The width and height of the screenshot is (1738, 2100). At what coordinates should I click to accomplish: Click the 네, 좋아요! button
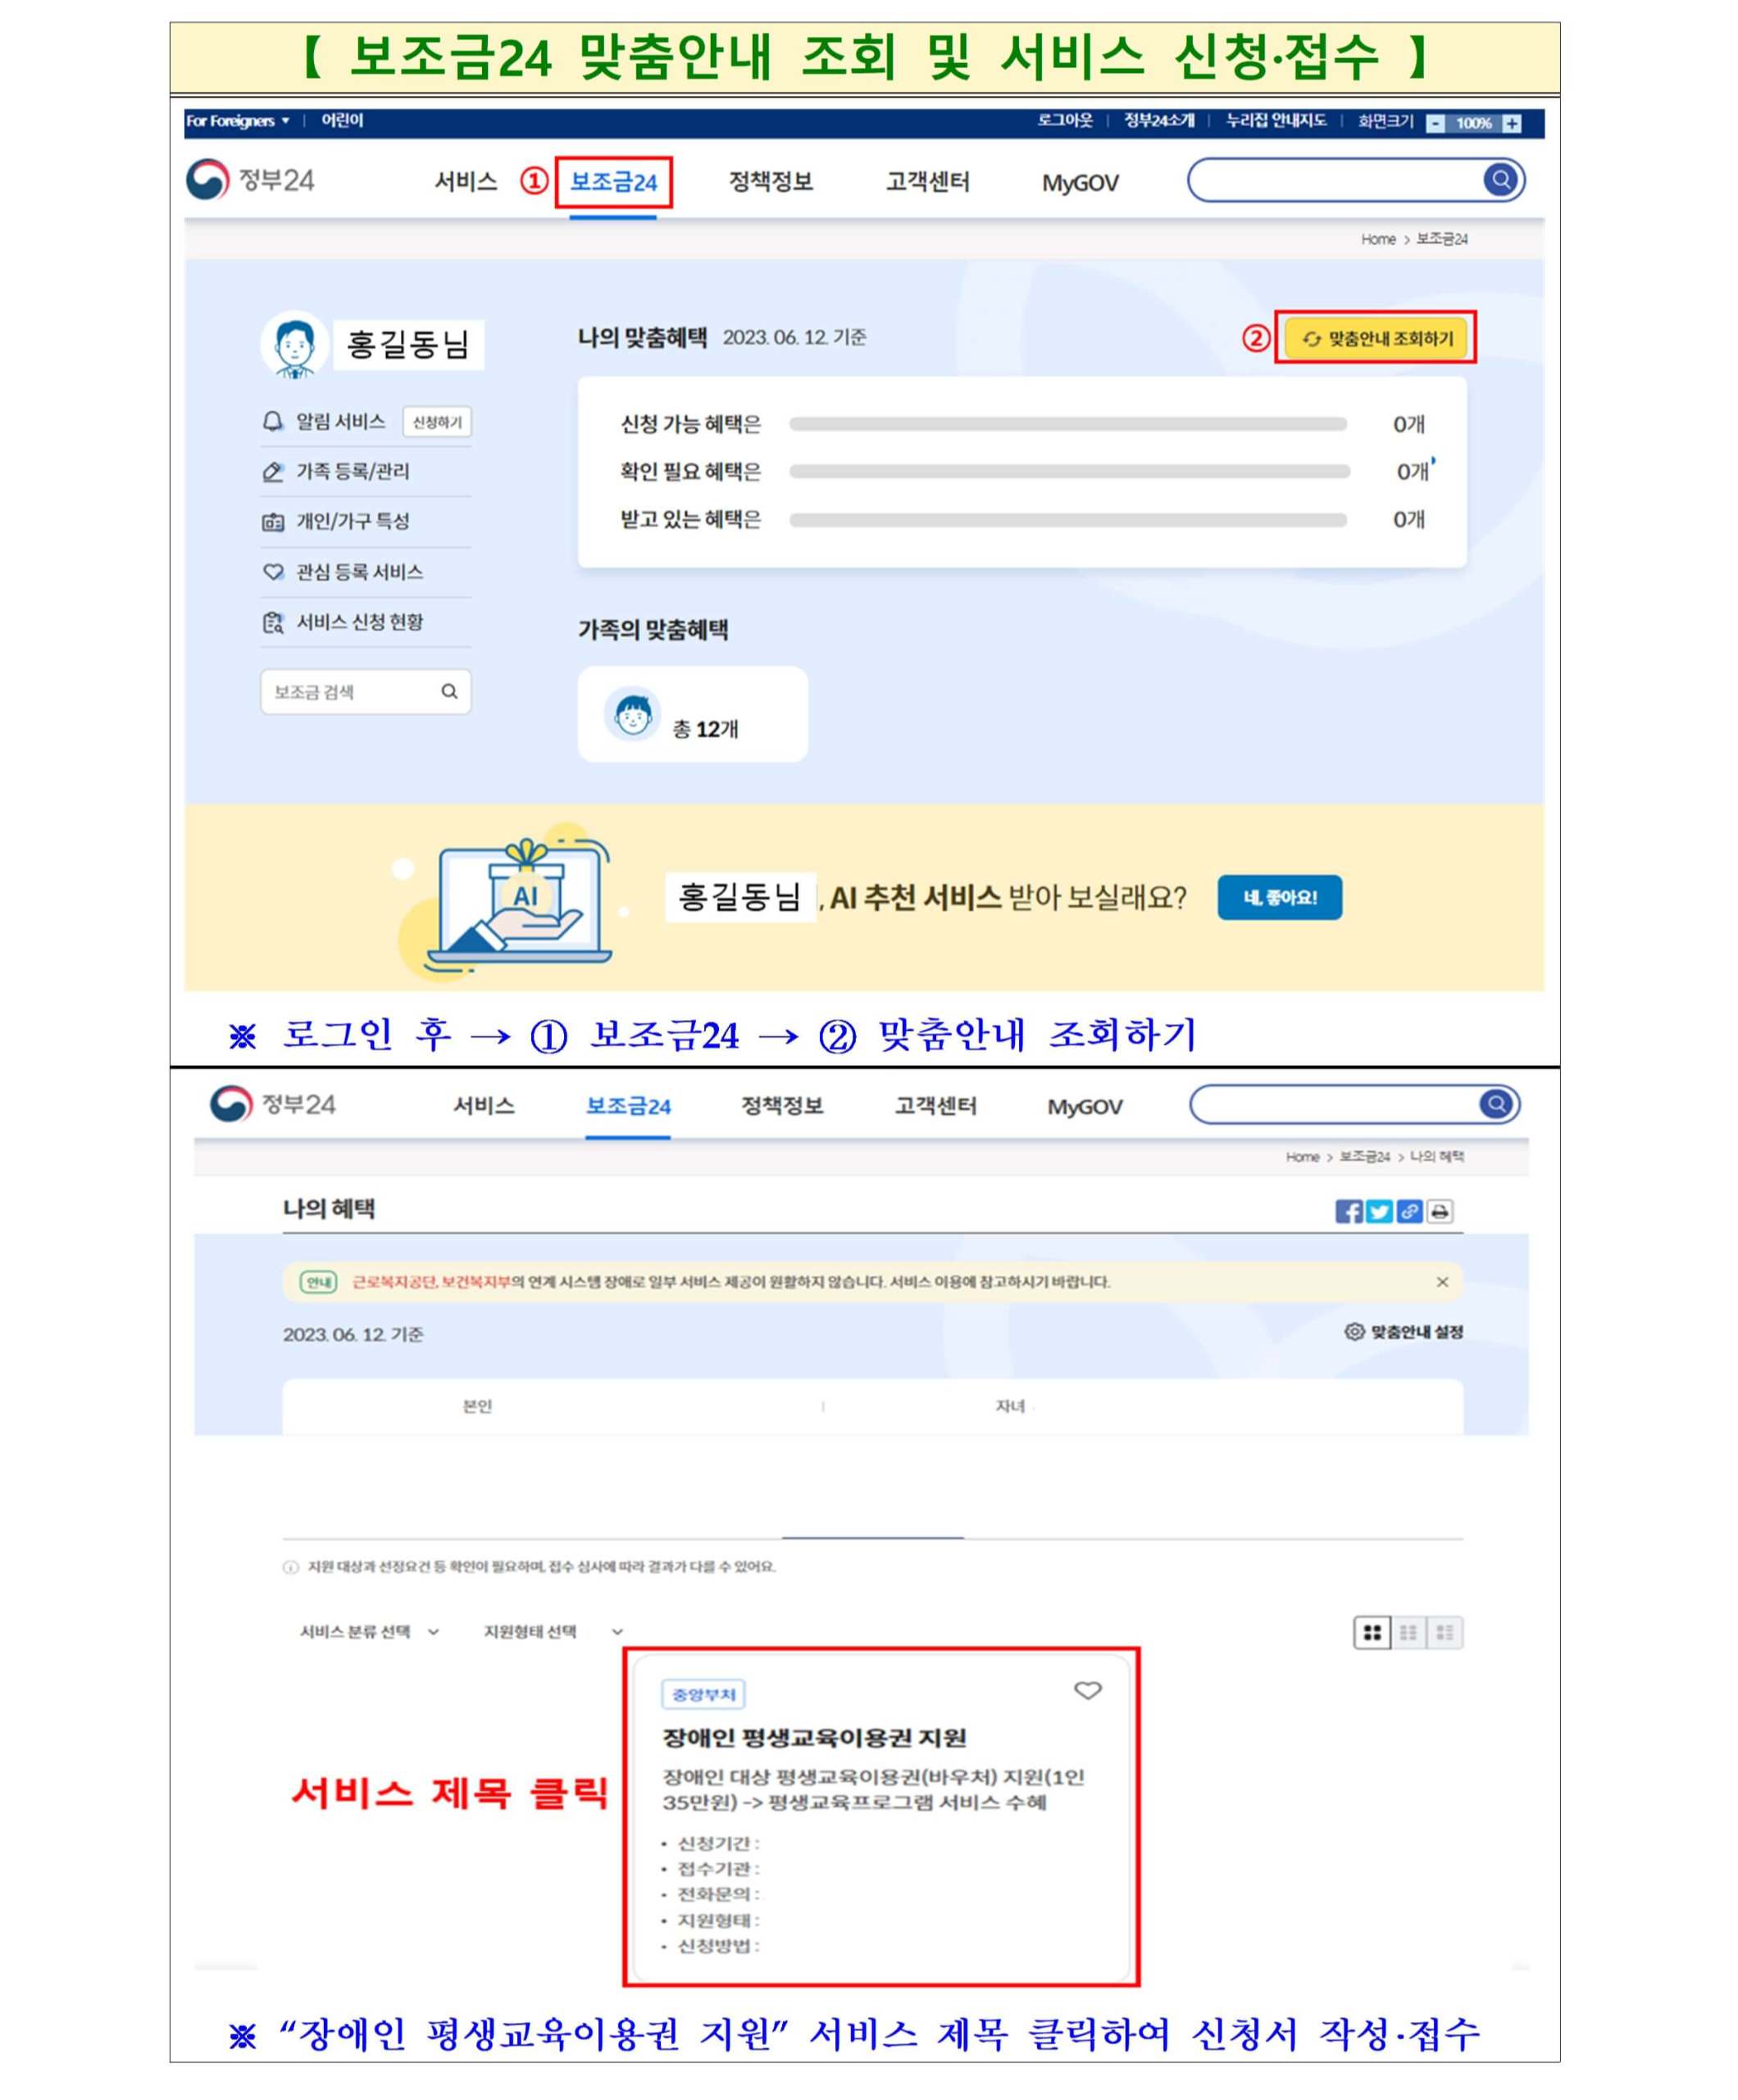[1279, 897]
